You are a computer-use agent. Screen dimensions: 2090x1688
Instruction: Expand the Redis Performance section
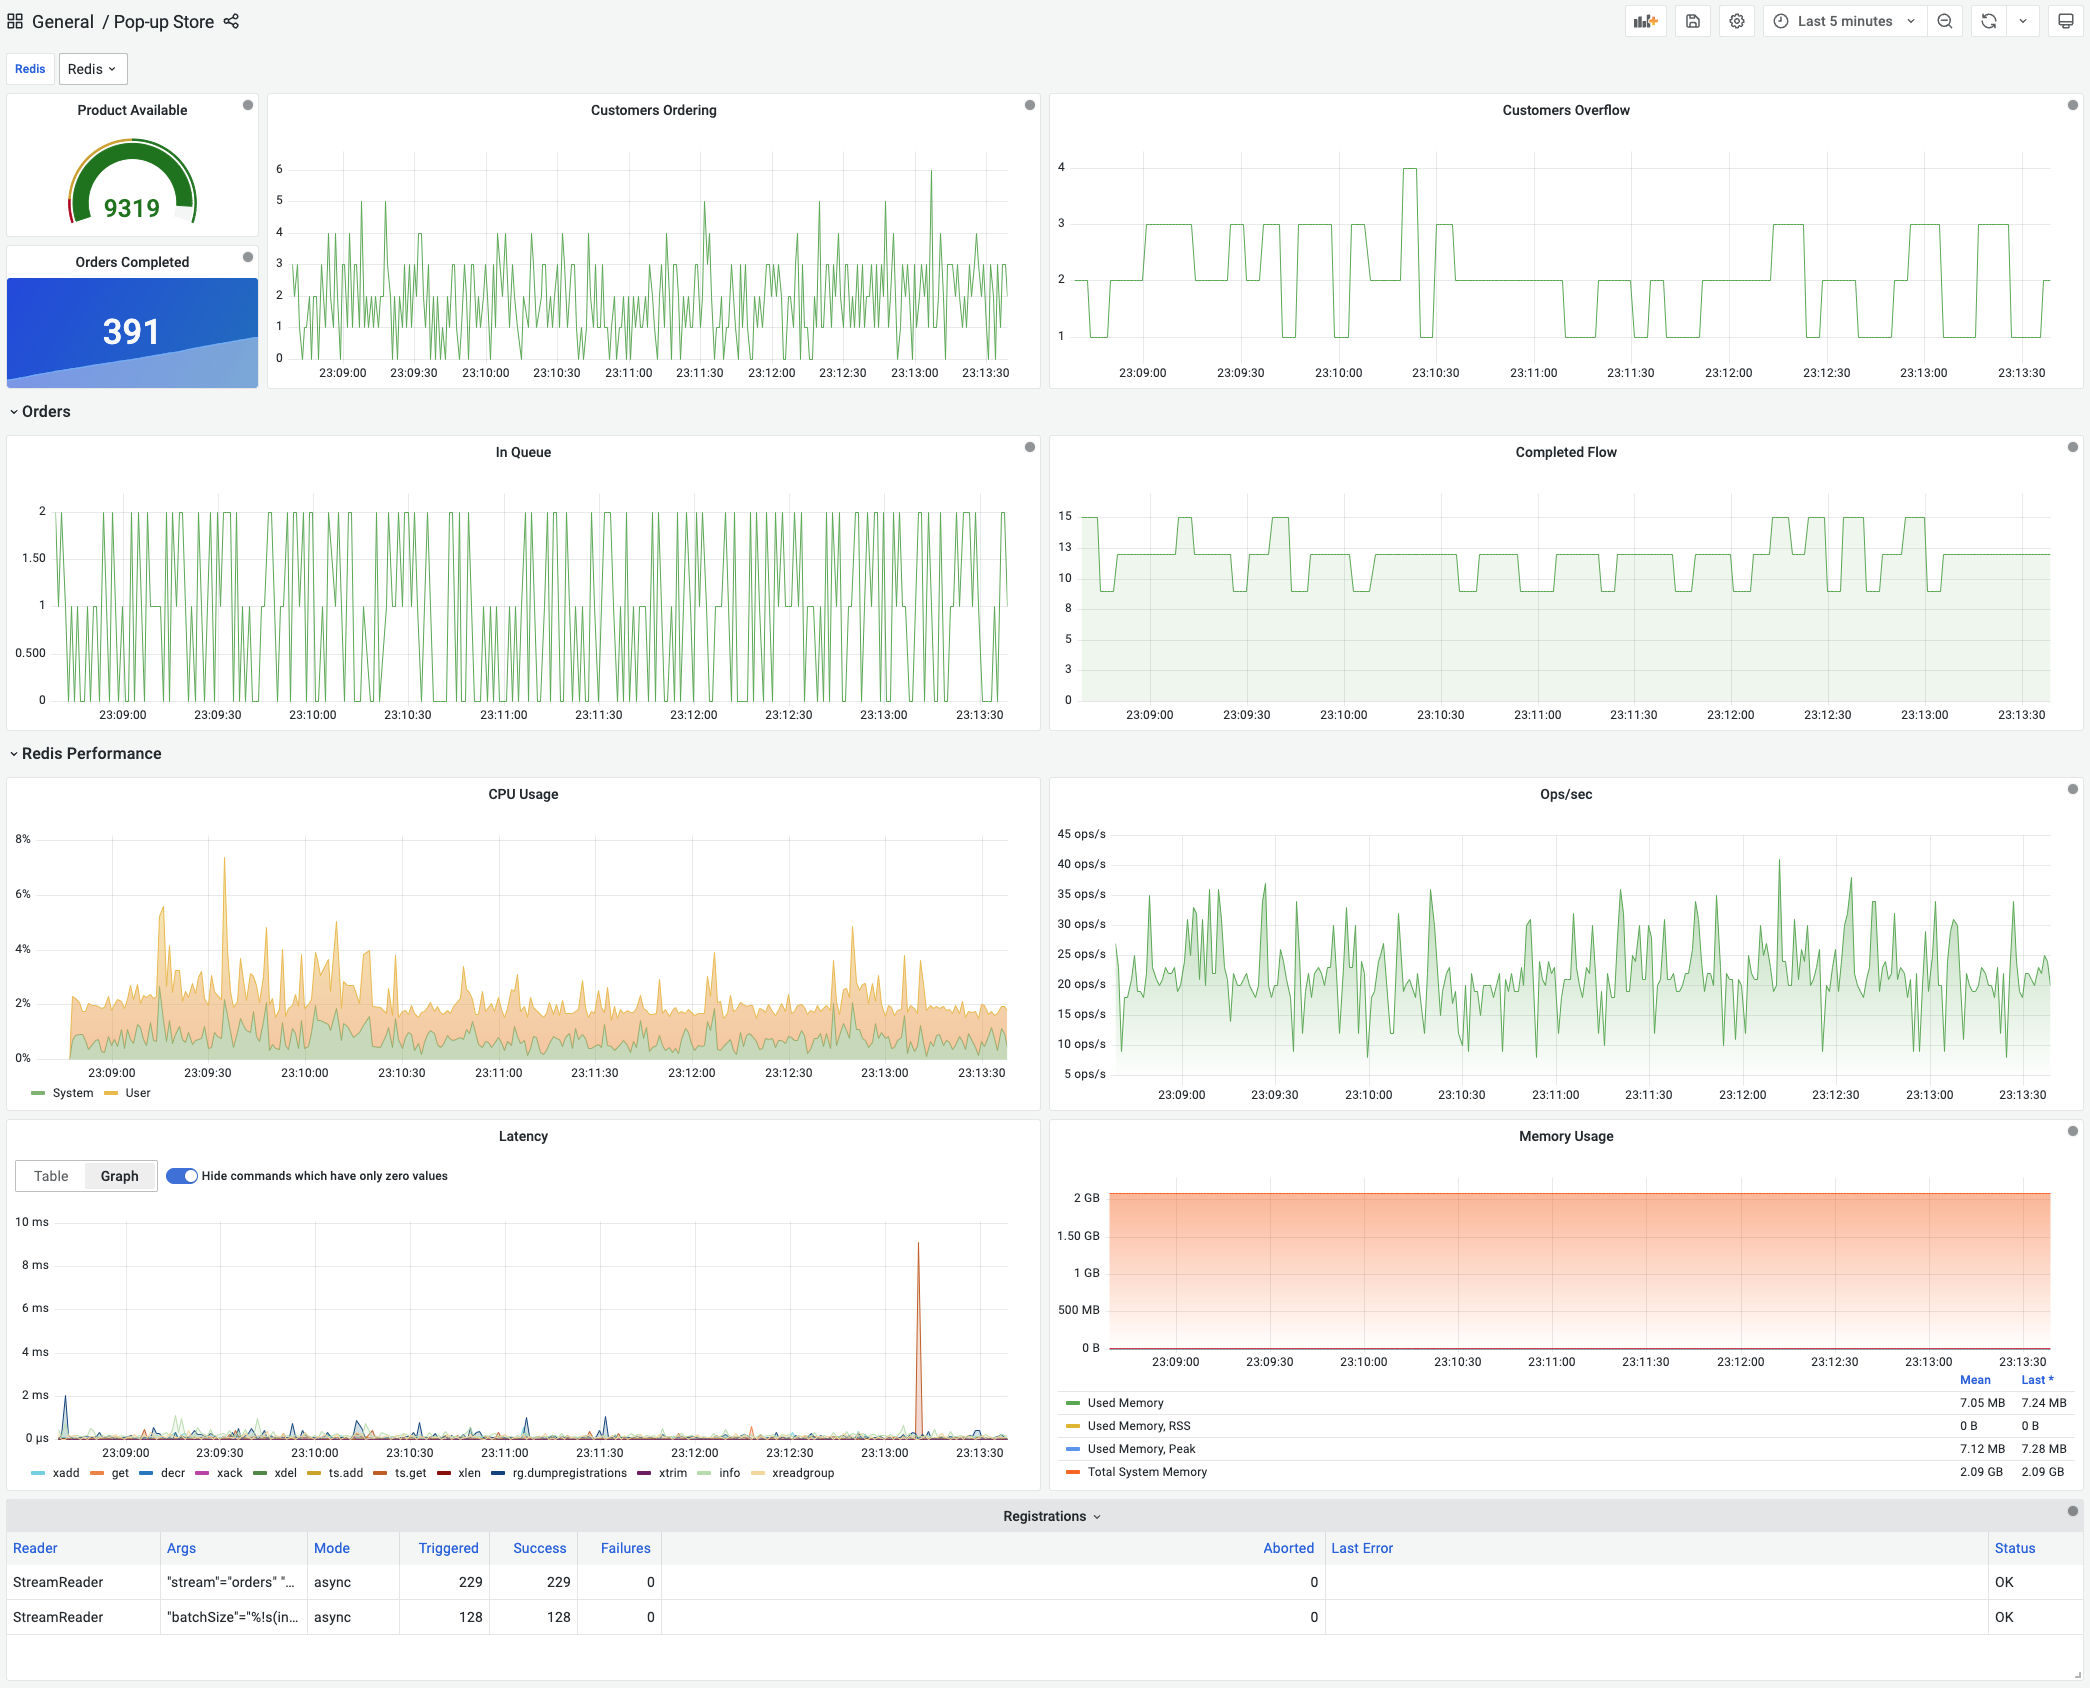pyautogui.click(x=14, y=754)
